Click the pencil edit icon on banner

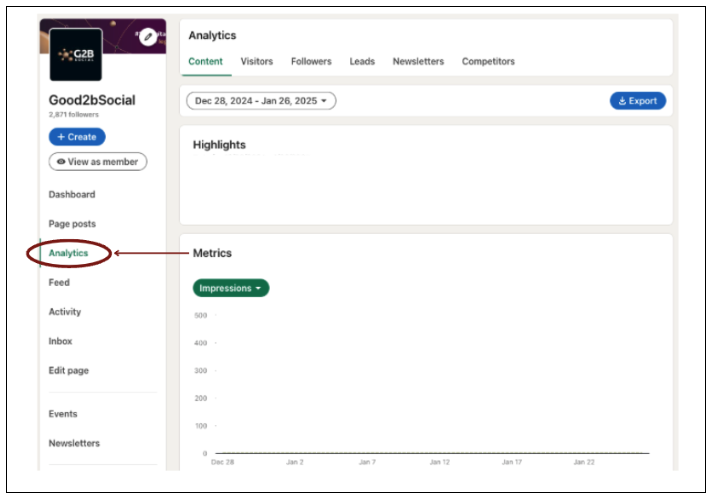[x=148, y=37]
